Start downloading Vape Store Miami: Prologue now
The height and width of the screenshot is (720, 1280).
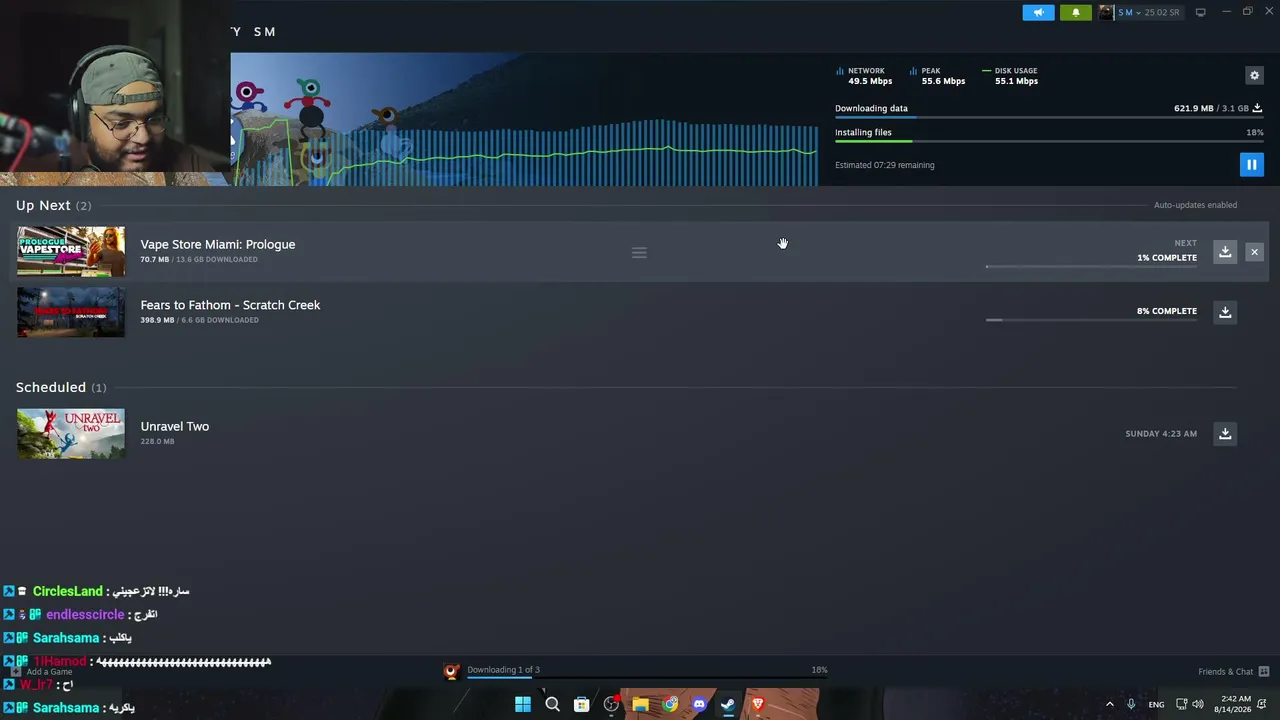coord(1225,252)
